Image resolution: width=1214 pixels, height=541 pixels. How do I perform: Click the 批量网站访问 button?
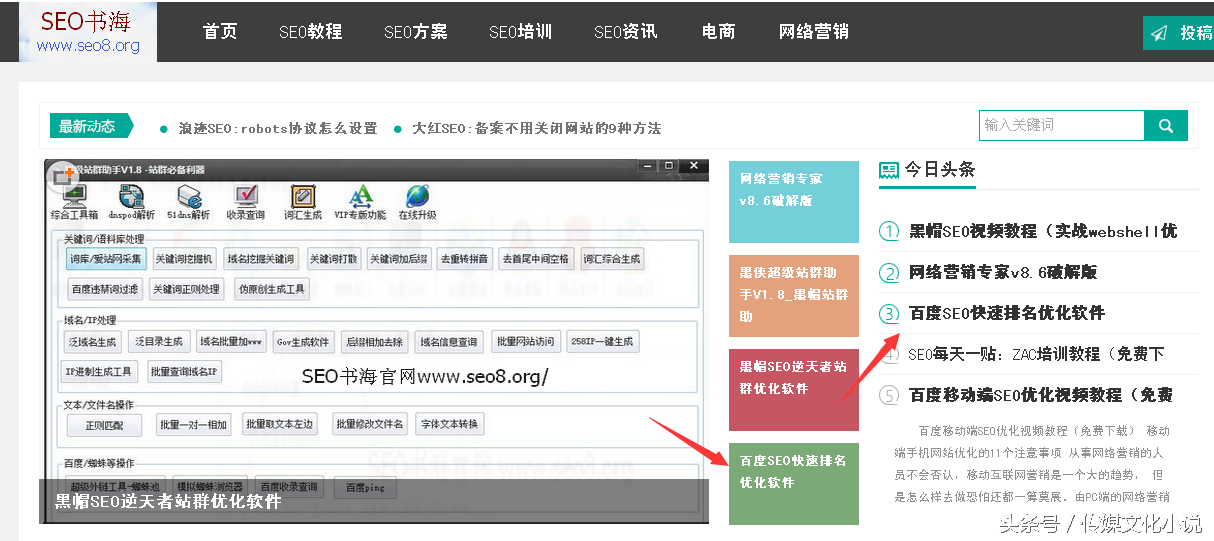point(525,342)
